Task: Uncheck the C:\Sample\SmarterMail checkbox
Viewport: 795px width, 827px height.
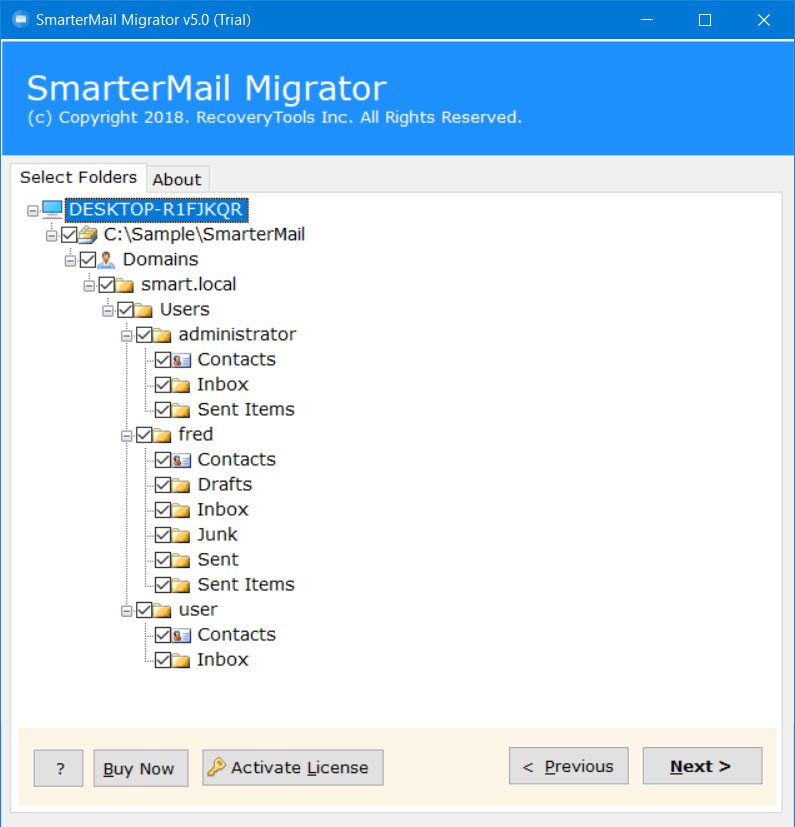Action: pyautogui.click(x=69, y=235)
